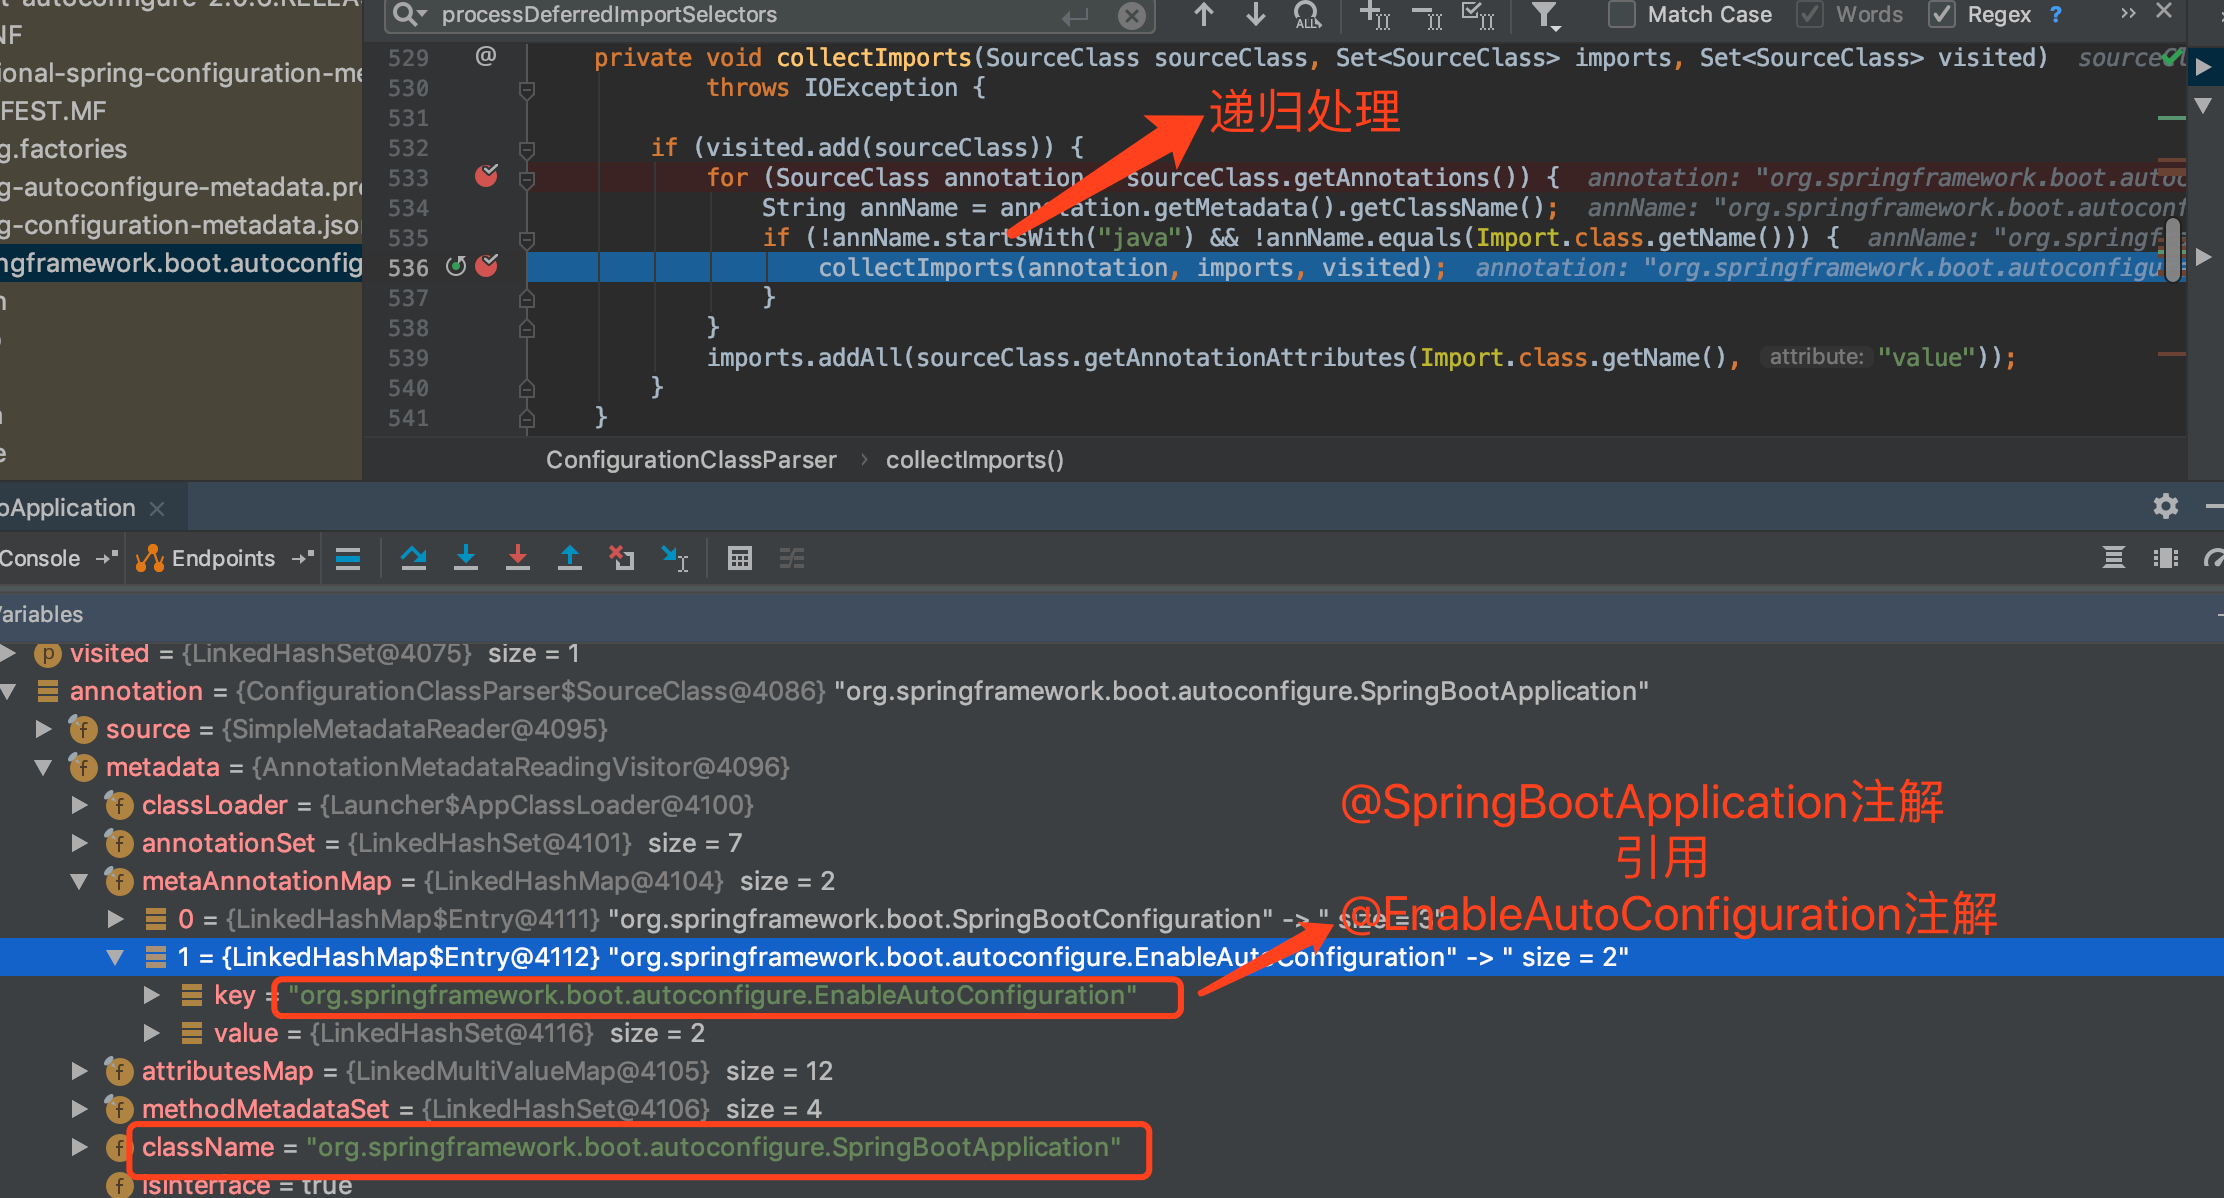Screen dimensions: 2224x1198
Task: Fold the code block at line 532
Action: (x=527, y=149)
